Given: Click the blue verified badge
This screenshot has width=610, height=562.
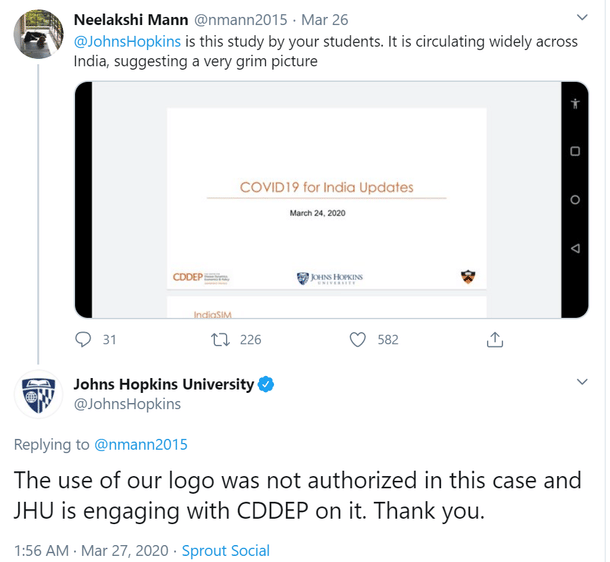Looking at the screenshot, I should point(267,384).
